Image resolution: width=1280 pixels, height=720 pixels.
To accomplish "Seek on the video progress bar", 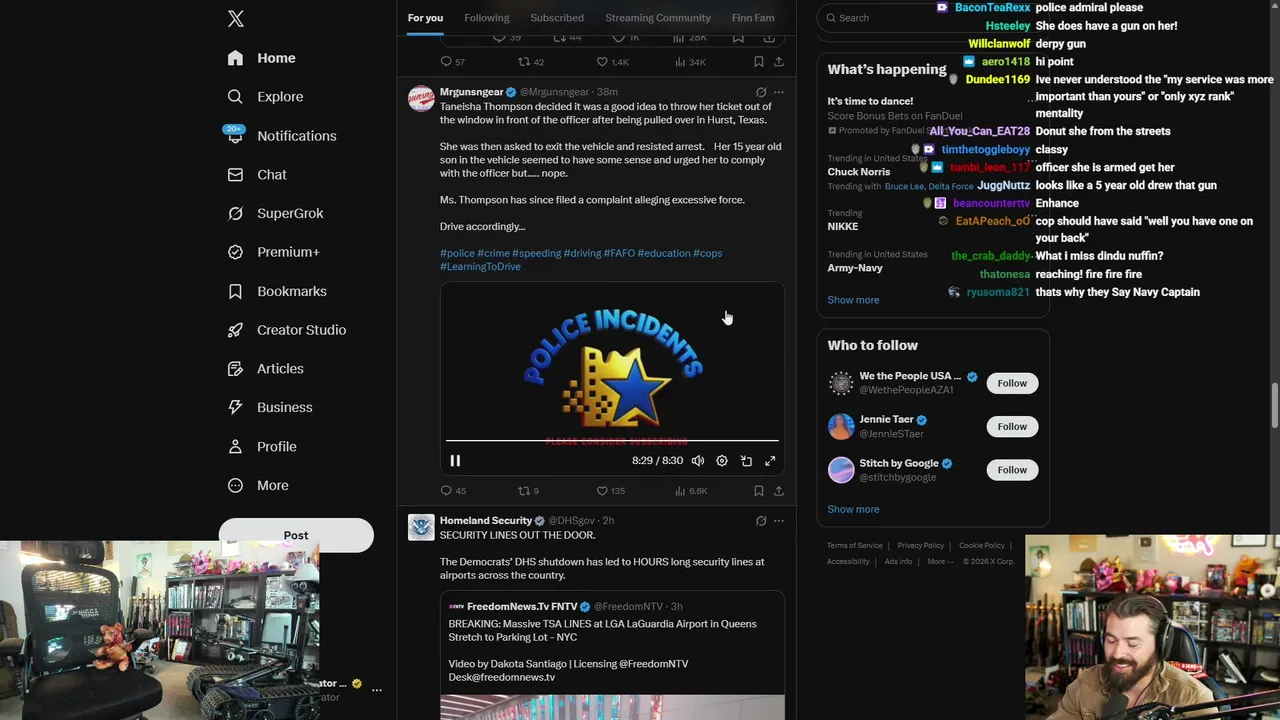I will point(612,440).
